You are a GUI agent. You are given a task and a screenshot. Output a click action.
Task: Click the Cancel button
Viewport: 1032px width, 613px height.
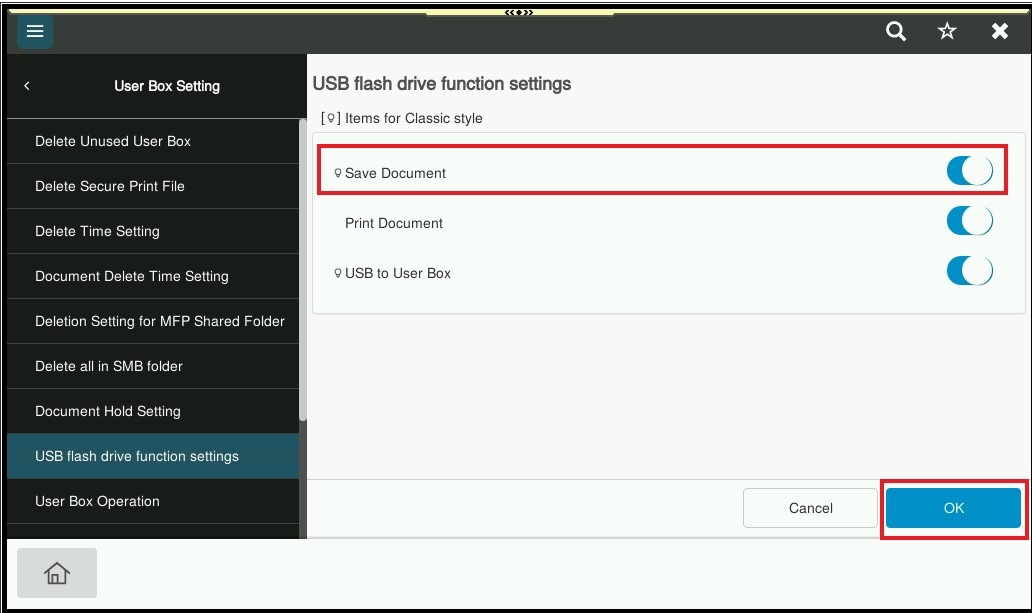810,508
